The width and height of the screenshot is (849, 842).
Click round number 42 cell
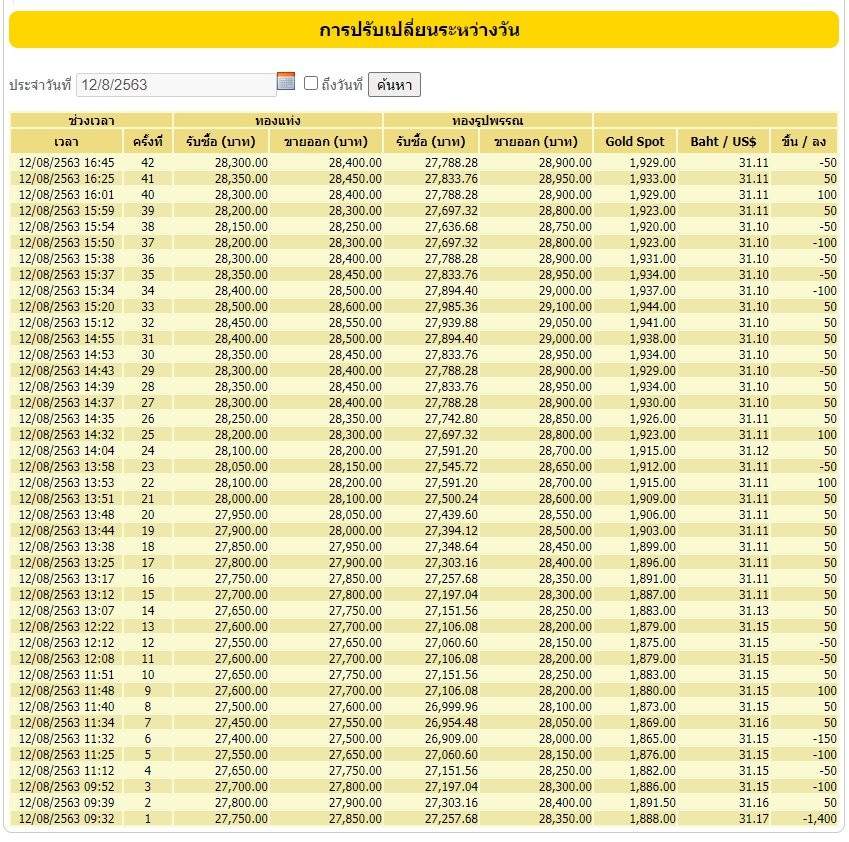click(x=148, y=162)
